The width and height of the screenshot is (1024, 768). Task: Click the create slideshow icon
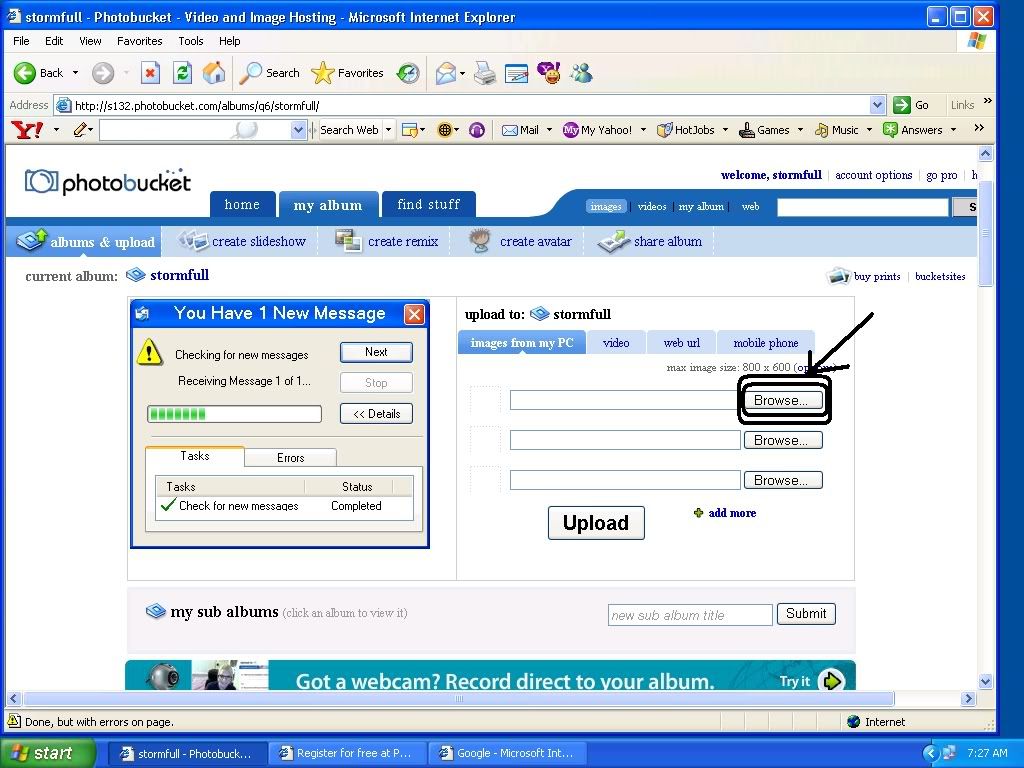pyautogui.click(x=193, y=240)
